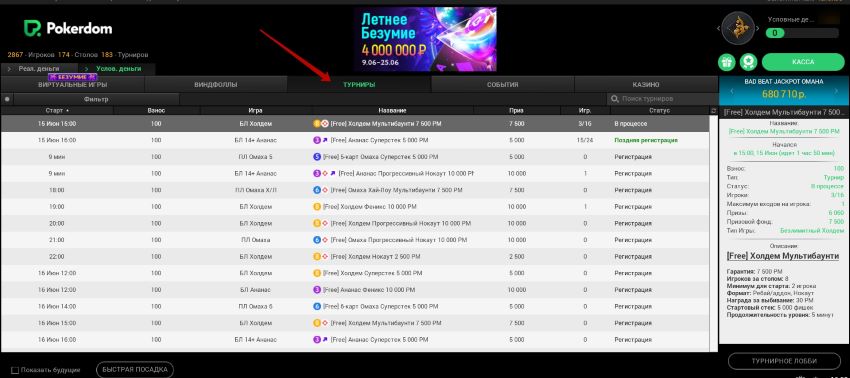
Task: Sort tournaments by Игр. column
Action: pyautogui.click(x=584, y=111)
